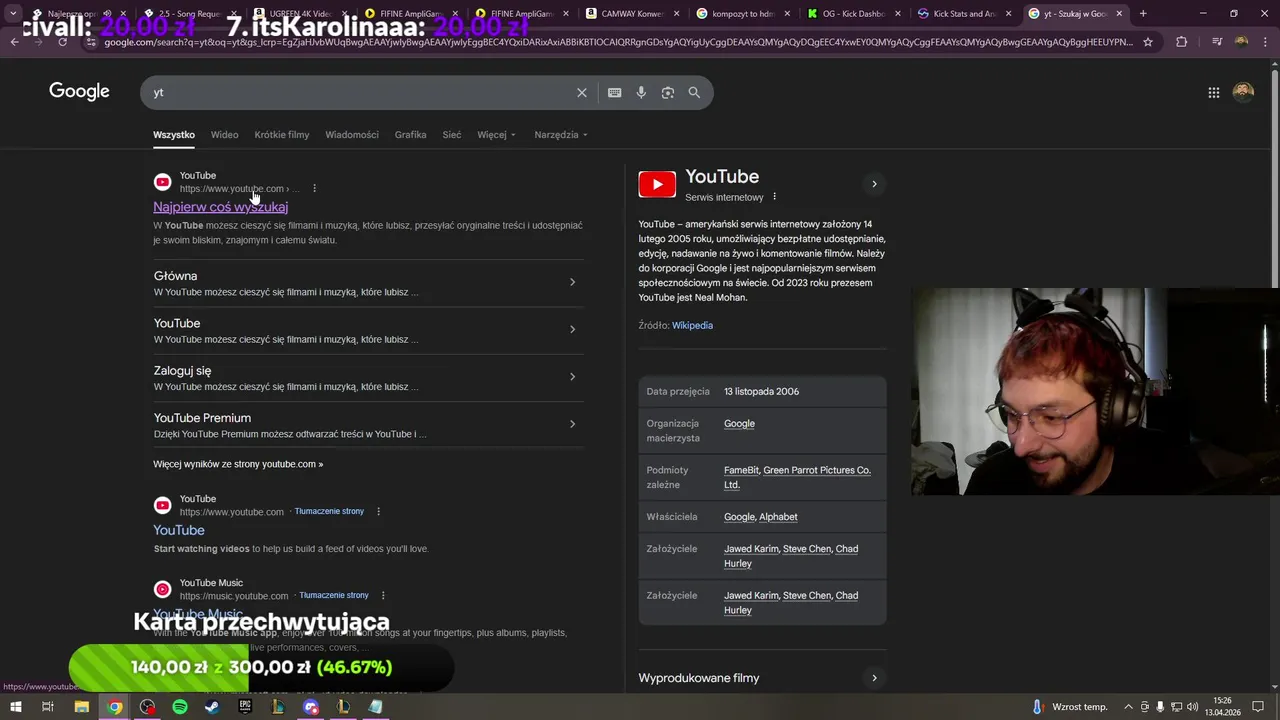
Task: Expand the Zaloguj się sitelink chevron
Action: click(x=572, y=377)
